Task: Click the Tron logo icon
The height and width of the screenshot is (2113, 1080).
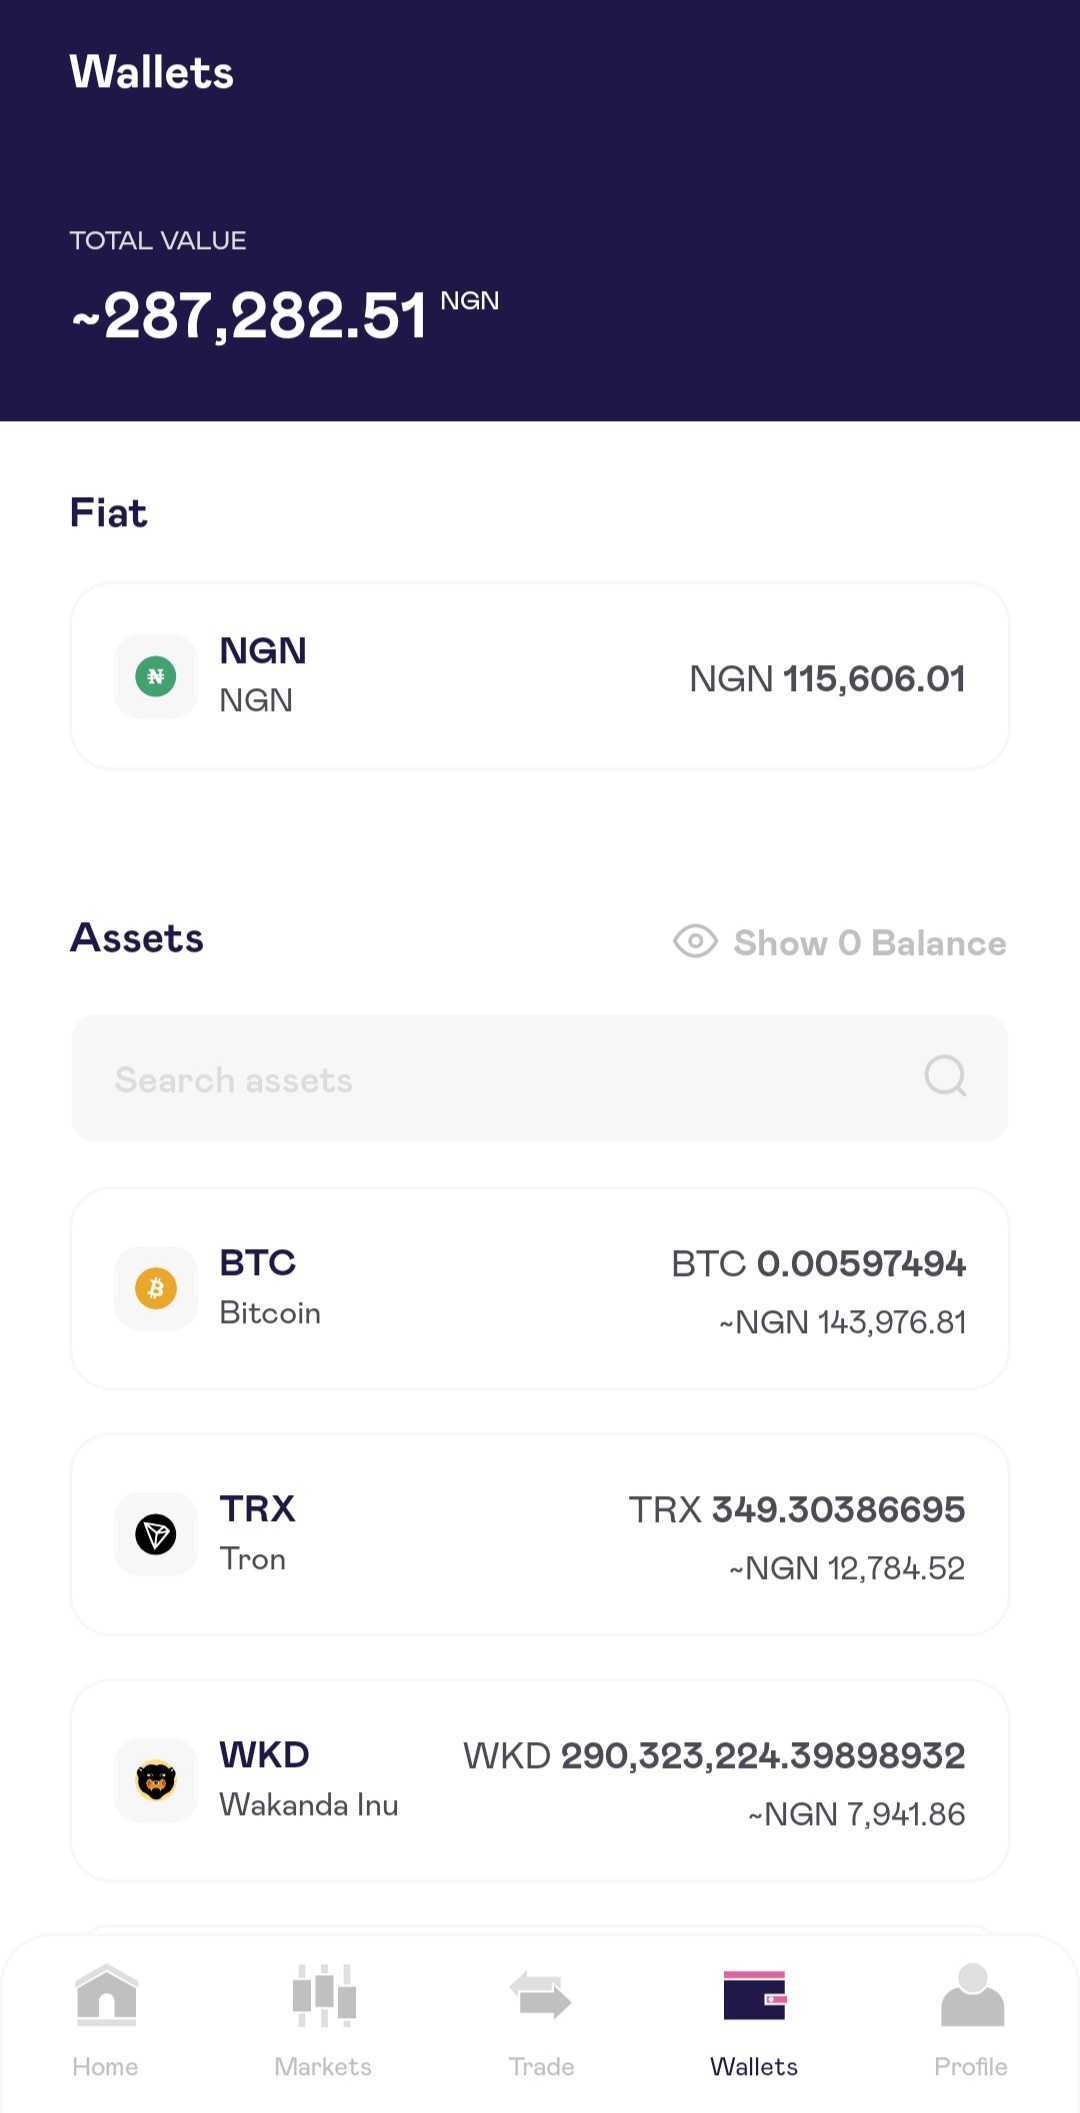Action: [x=156, y=1534]
